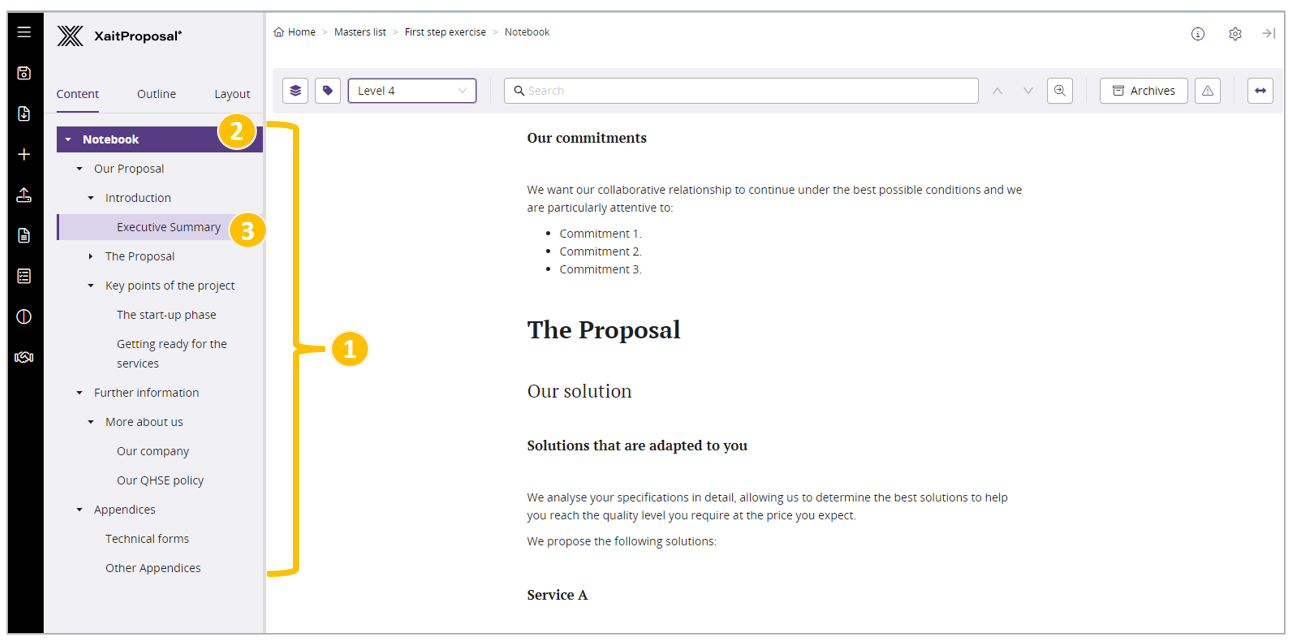
Task: Toggle full-width view with double-arrow button
Action: (x=1260, y=91)
